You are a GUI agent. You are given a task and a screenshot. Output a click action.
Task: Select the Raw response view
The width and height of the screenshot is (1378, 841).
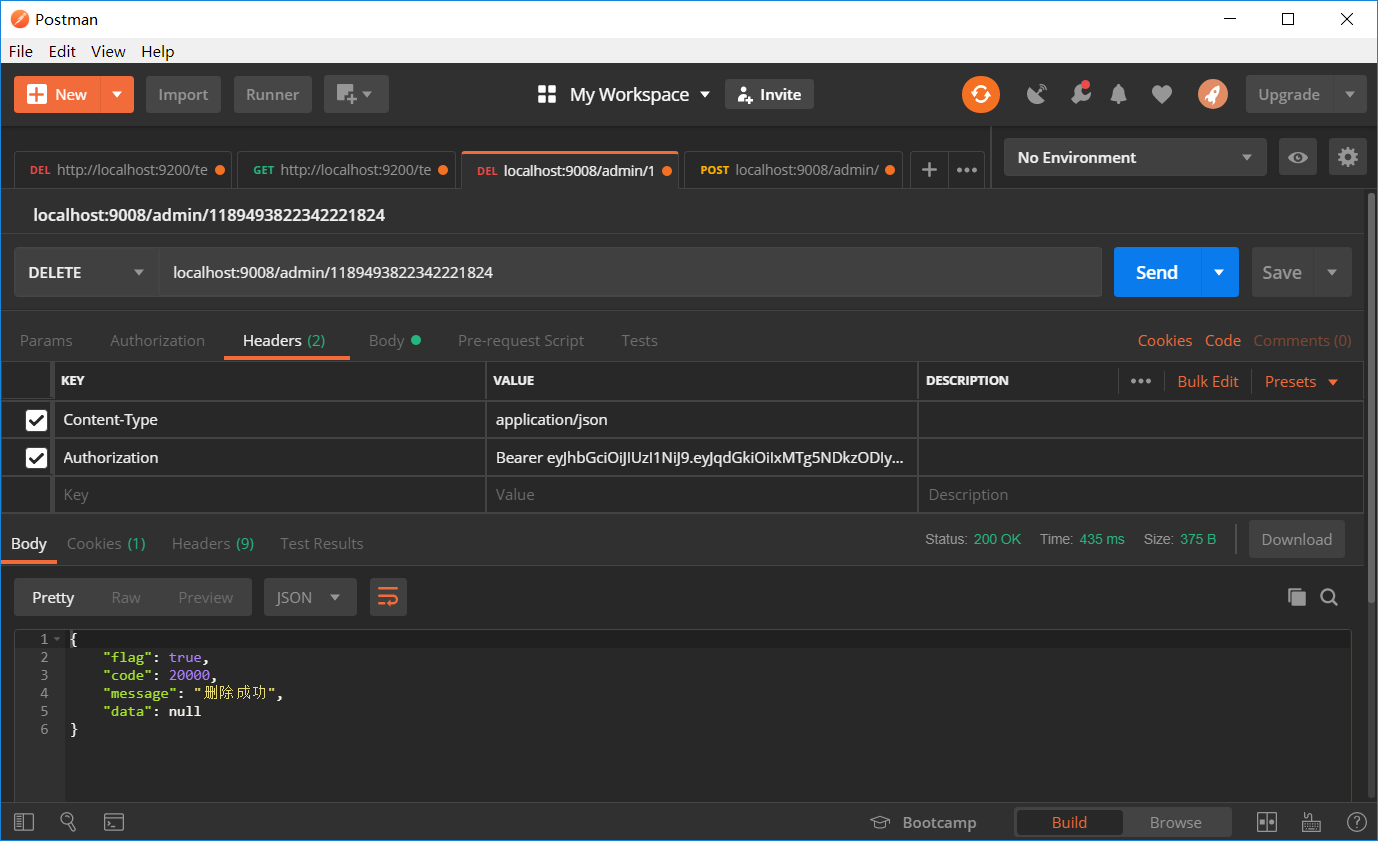click(126, 597)
